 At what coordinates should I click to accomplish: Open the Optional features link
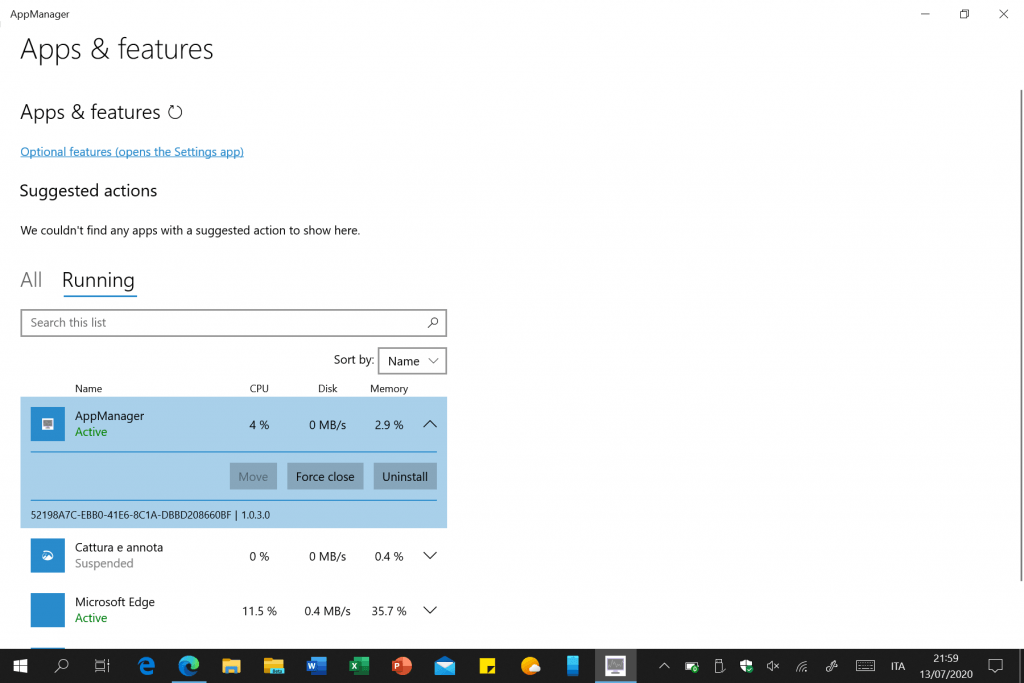pyautogui.click(x=132, y=152)
